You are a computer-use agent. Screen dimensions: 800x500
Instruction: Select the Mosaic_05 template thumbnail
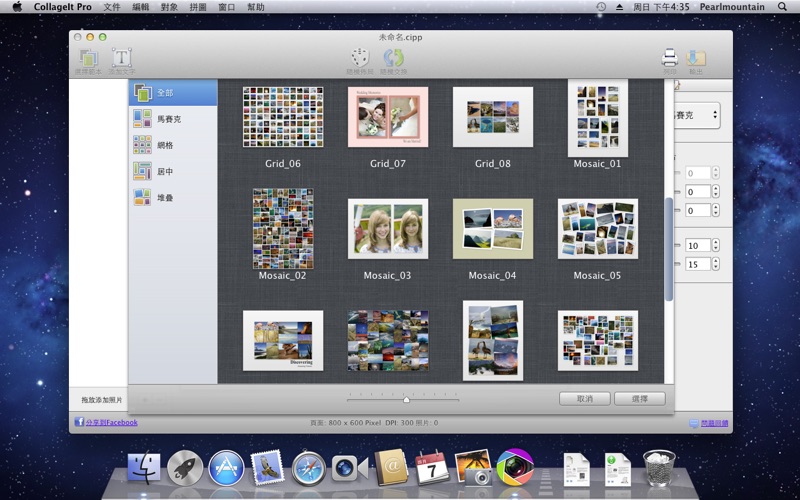point(597,229)
